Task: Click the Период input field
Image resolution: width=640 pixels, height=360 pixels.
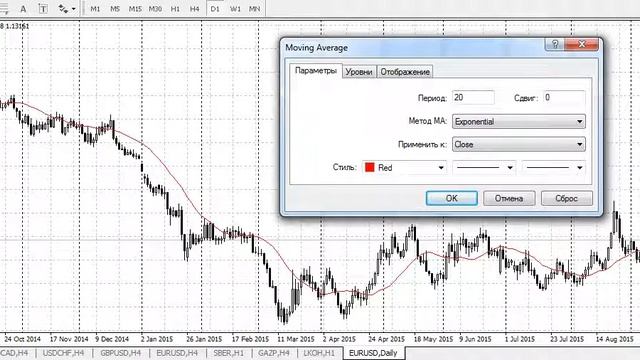Action: (473, 98)
